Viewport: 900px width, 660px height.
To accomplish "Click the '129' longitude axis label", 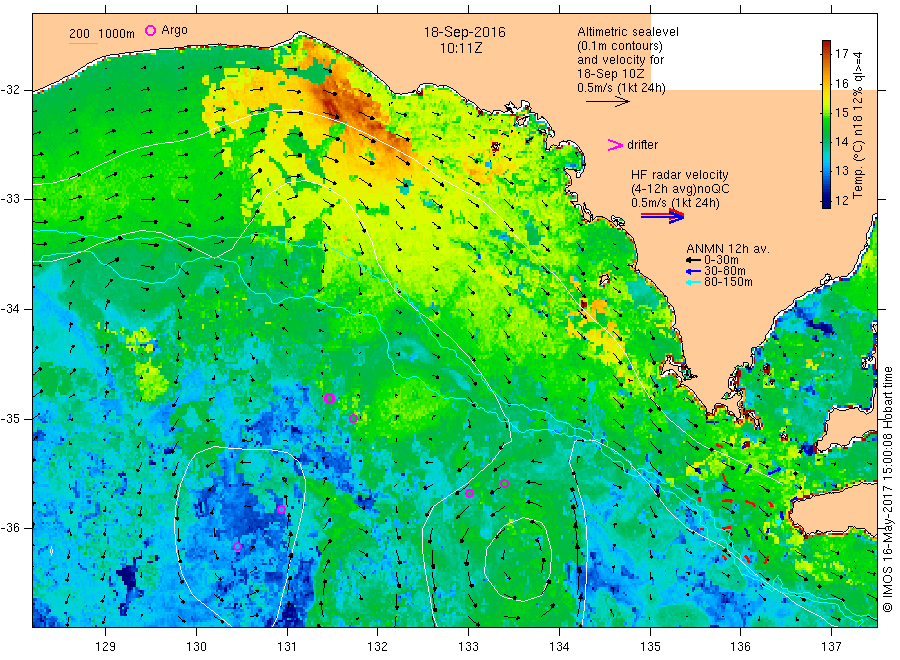I will click(x=106, y=647).
